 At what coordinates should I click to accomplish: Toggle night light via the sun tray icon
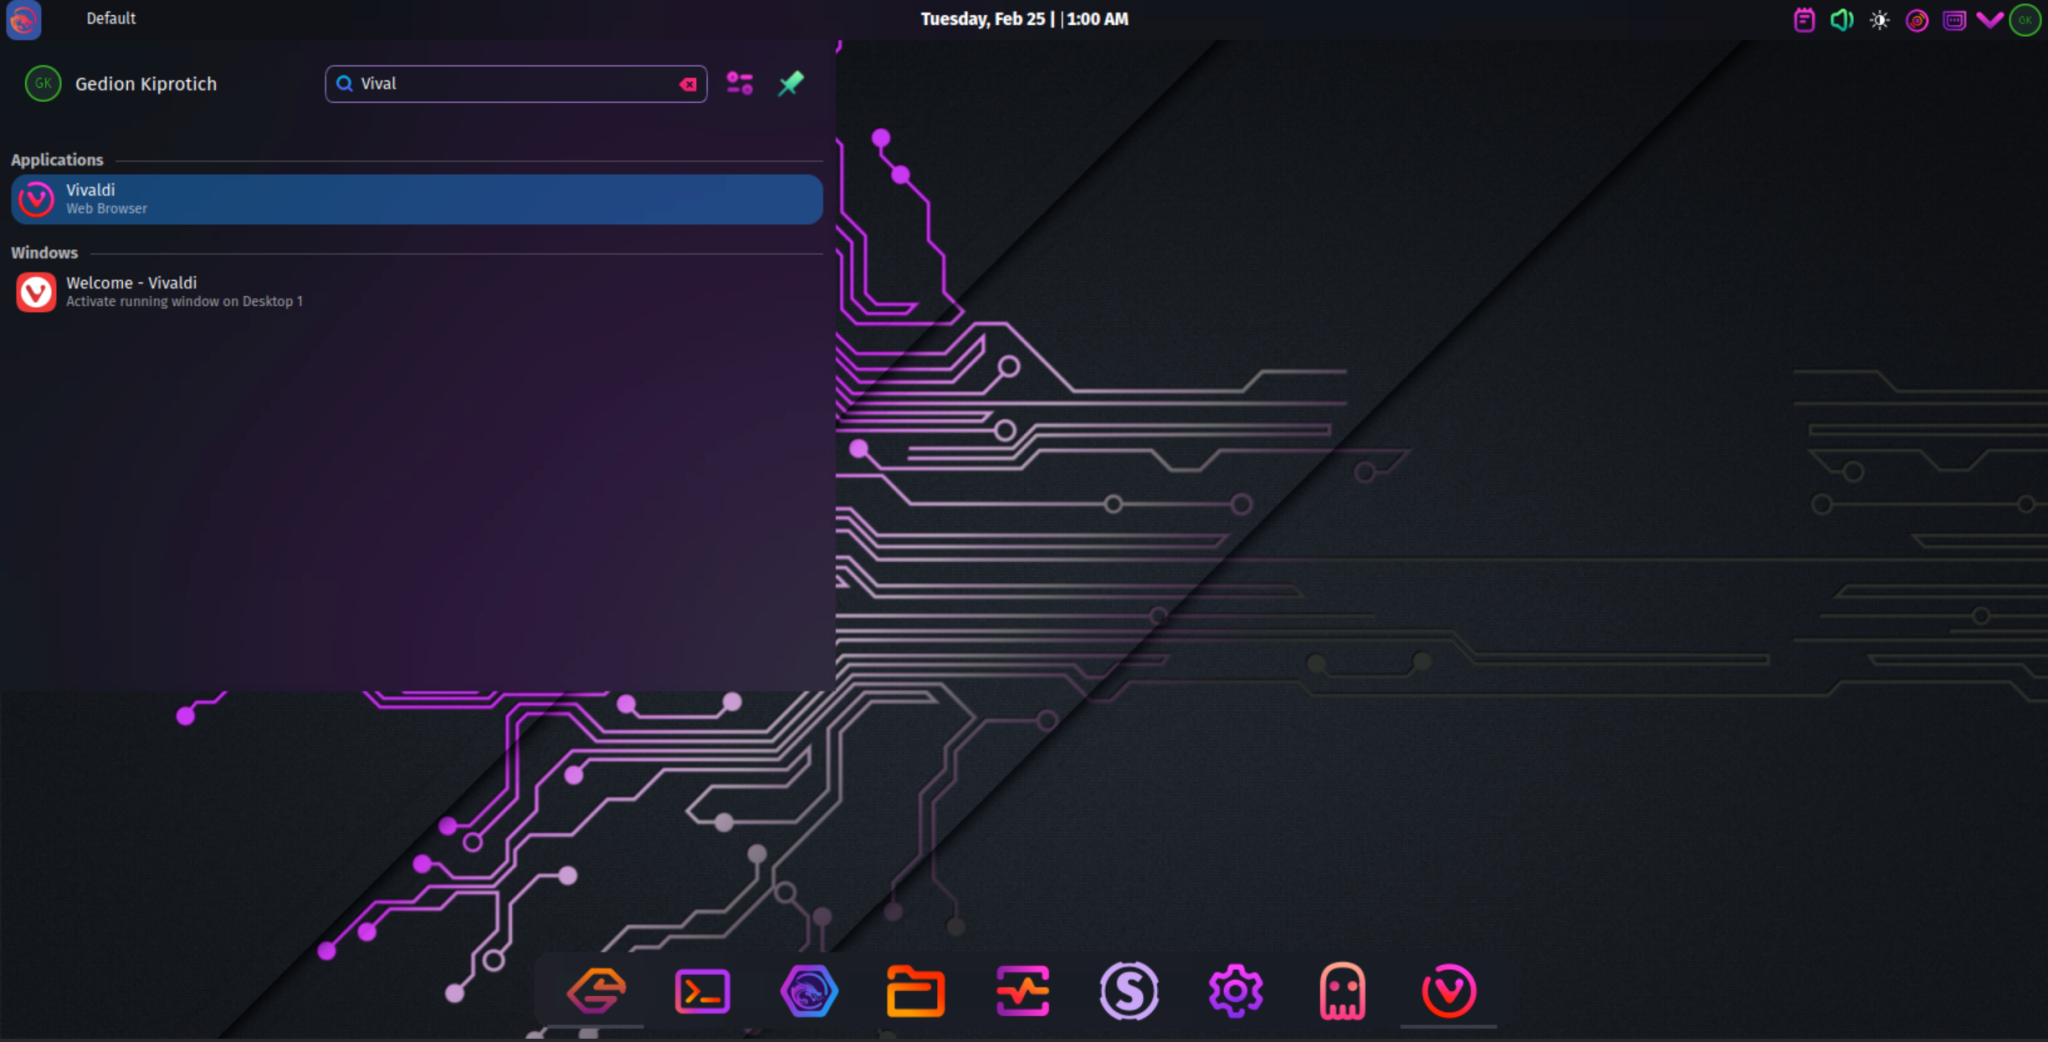[x=1879, y=19]
